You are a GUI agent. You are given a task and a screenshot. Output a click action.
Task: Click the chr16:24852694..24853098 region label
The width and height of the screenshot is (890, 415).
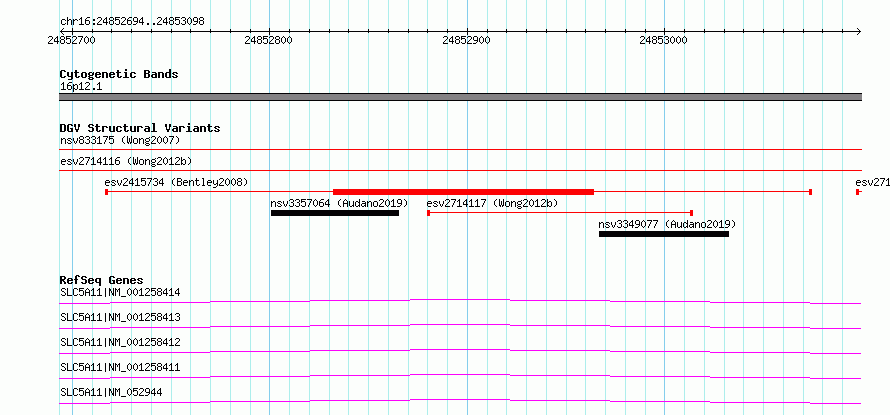(x=132, y=22)
